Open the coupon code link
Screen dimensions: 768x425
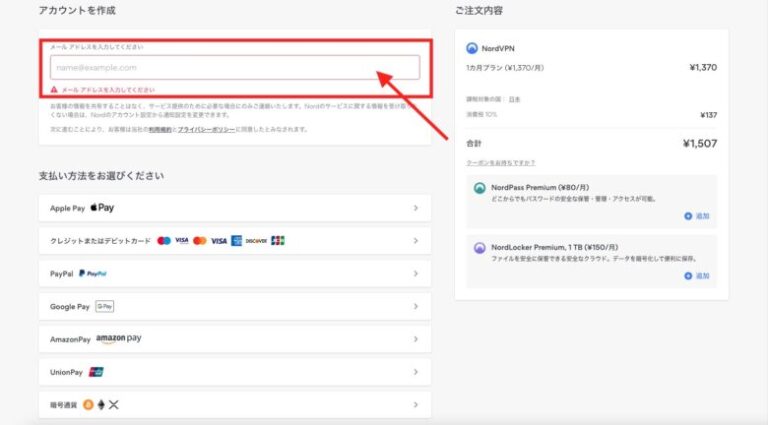click(500, 163)
